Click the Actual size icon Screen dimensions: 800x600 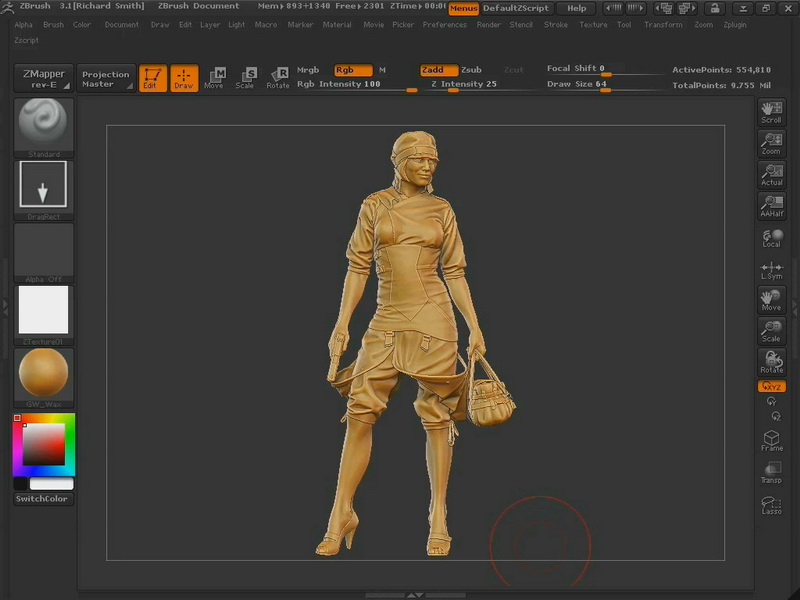[771, 174]
